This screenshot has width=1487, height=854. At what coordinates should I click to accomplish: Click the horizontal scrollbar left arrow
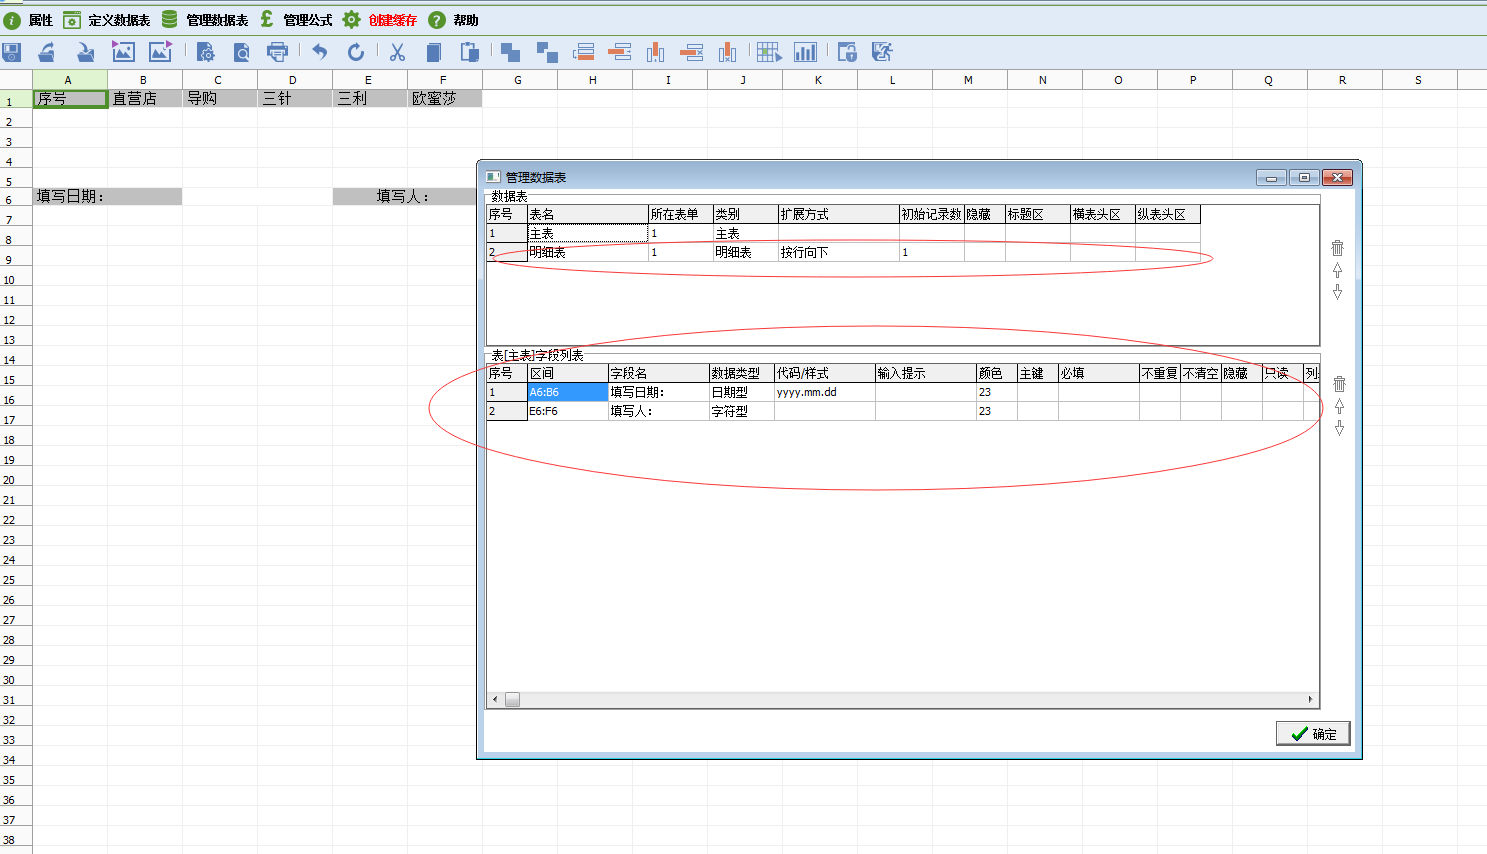tap(495, 699)
